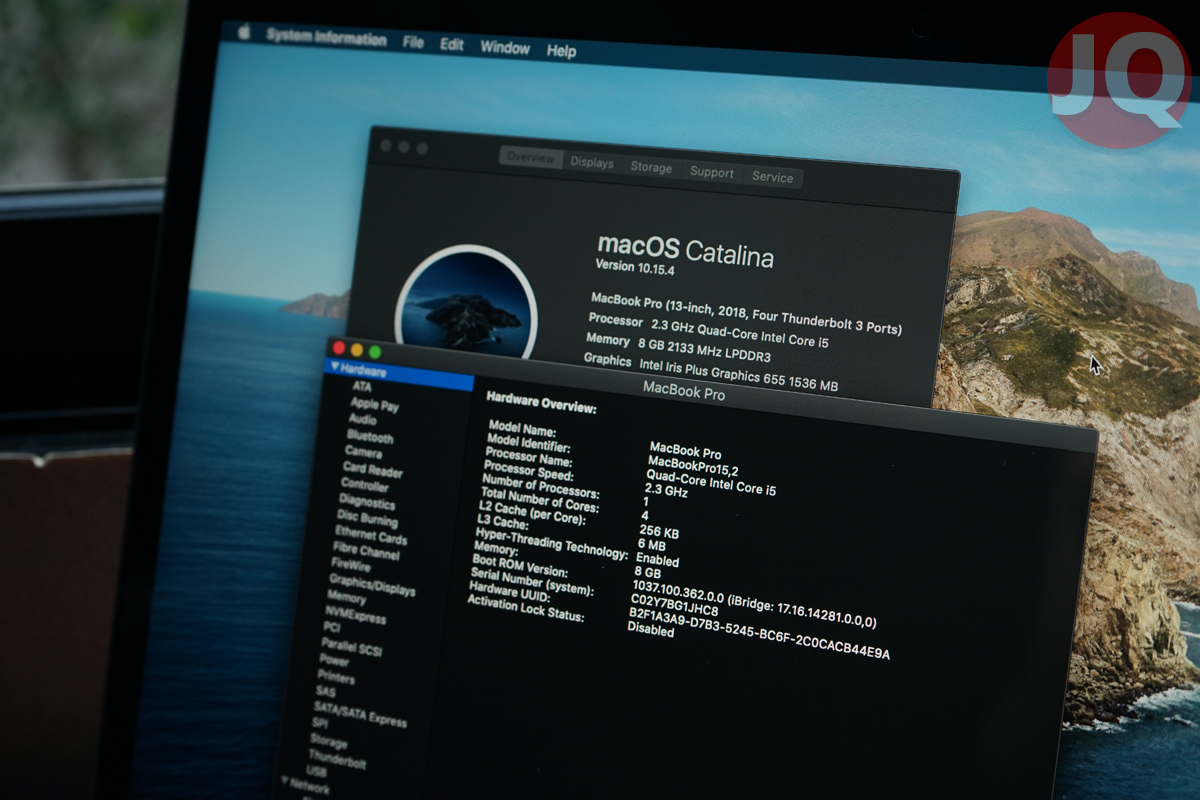The height and width of the screenshot is (800, 1200).
Task: Open the Help menu
Action: pos(561,51)
